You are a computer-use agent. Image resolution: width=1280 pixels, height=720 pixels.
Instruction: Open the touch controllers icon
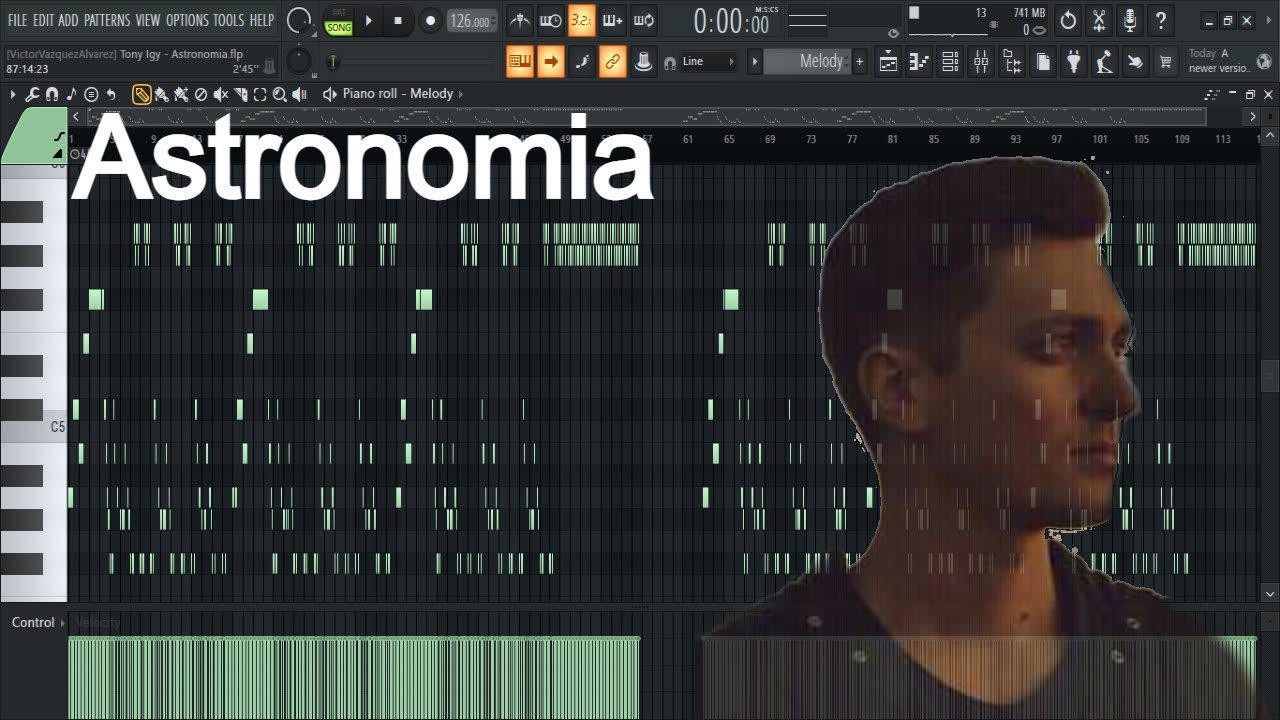(1135, 63)
